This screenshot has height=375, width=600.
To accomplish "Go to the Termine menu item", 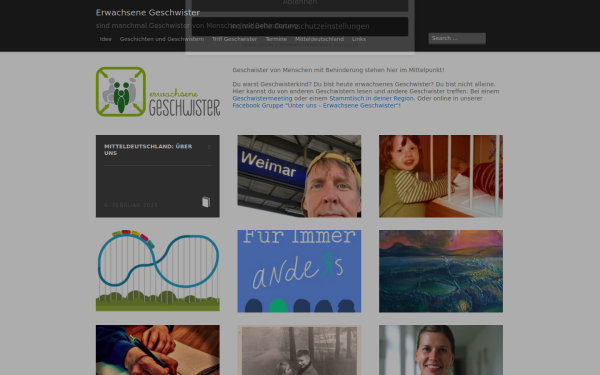I will coord(276,39).
